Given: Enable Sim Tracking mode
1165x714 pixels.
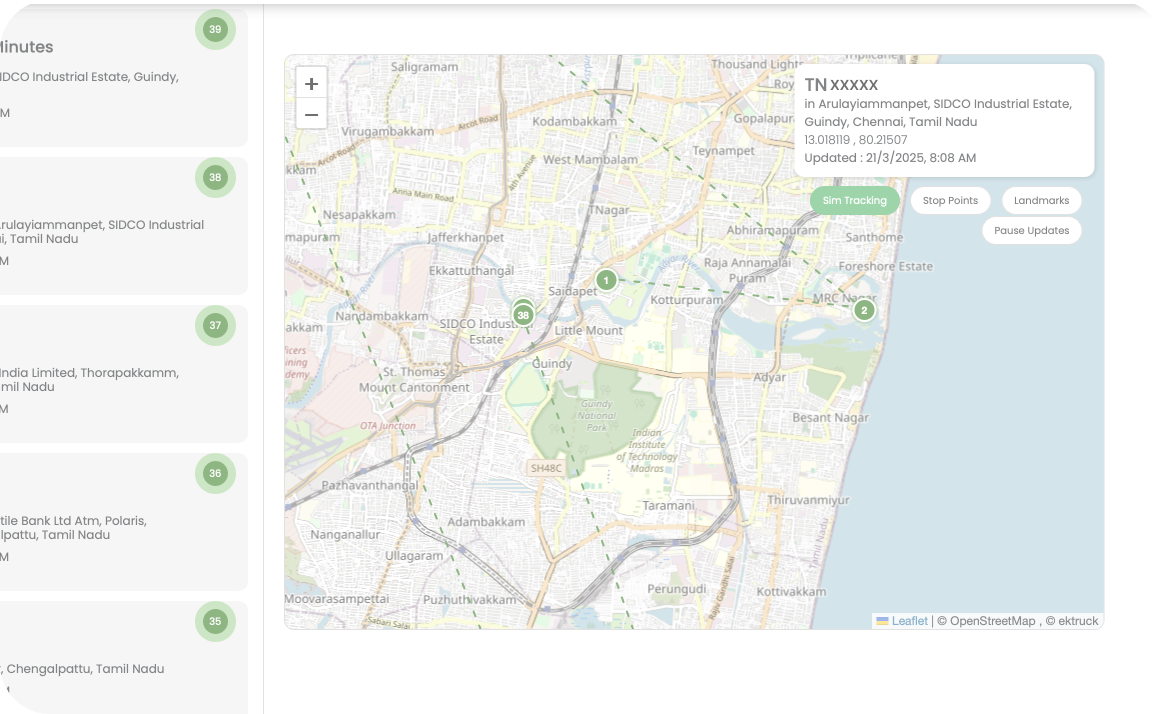Looking at the screenshot, I should (854, 200).
